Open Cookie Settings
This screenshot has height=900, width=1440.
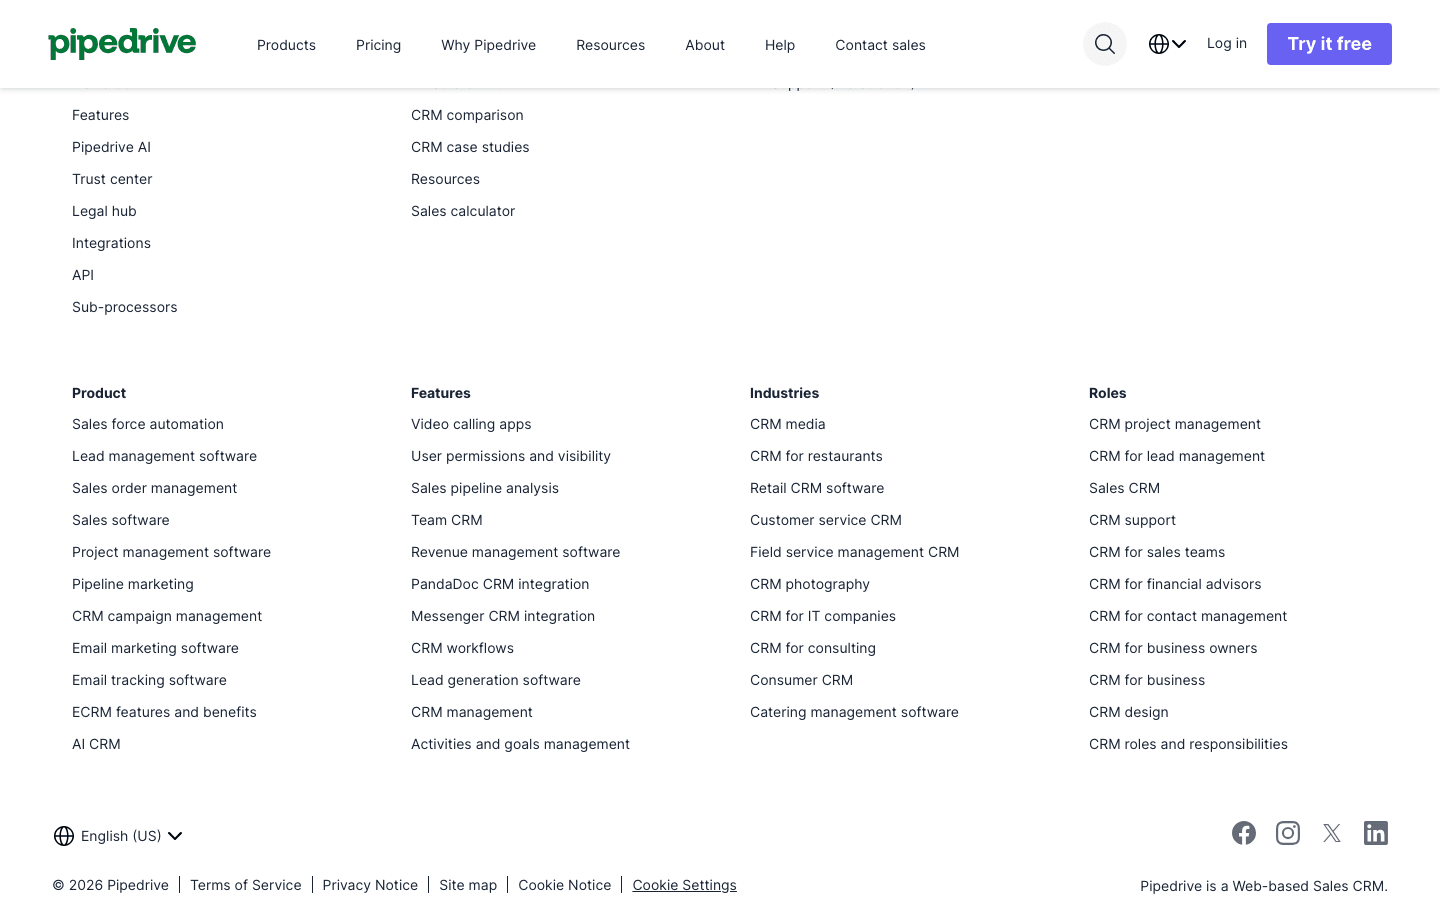684,885
